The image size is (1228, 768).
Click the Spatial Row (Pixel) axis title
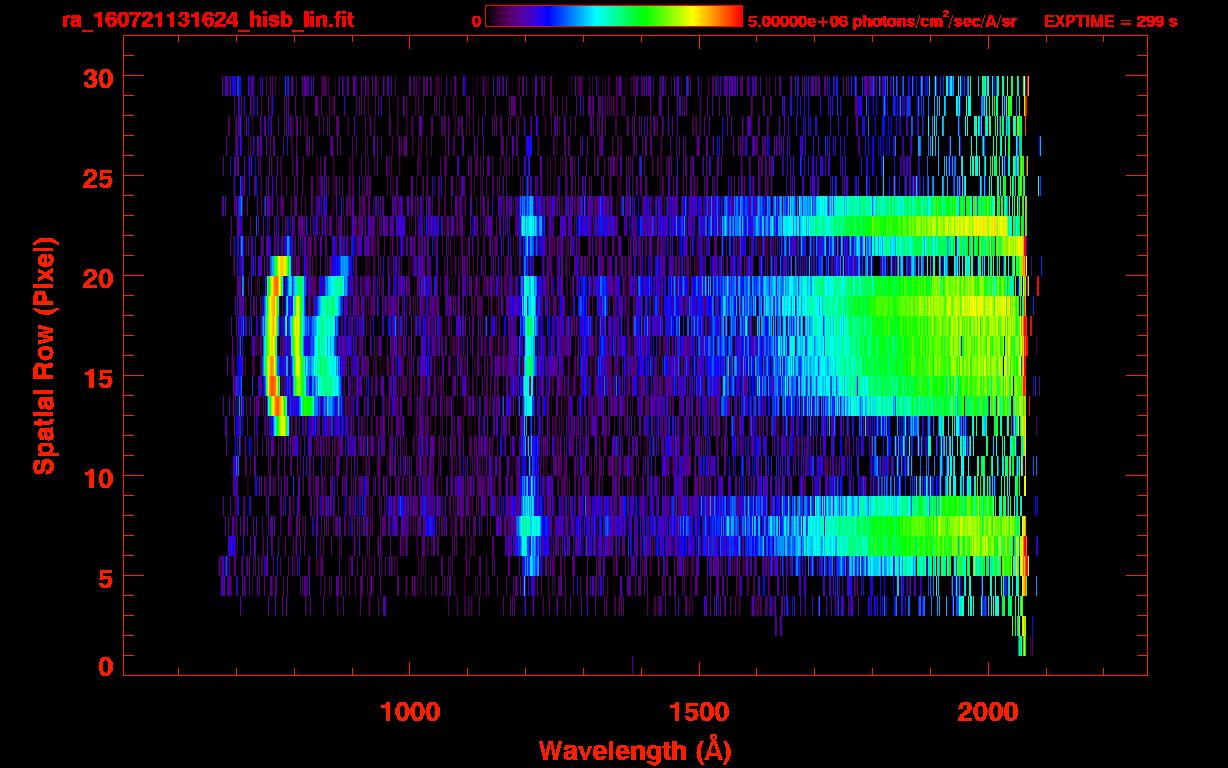(44, 355)
